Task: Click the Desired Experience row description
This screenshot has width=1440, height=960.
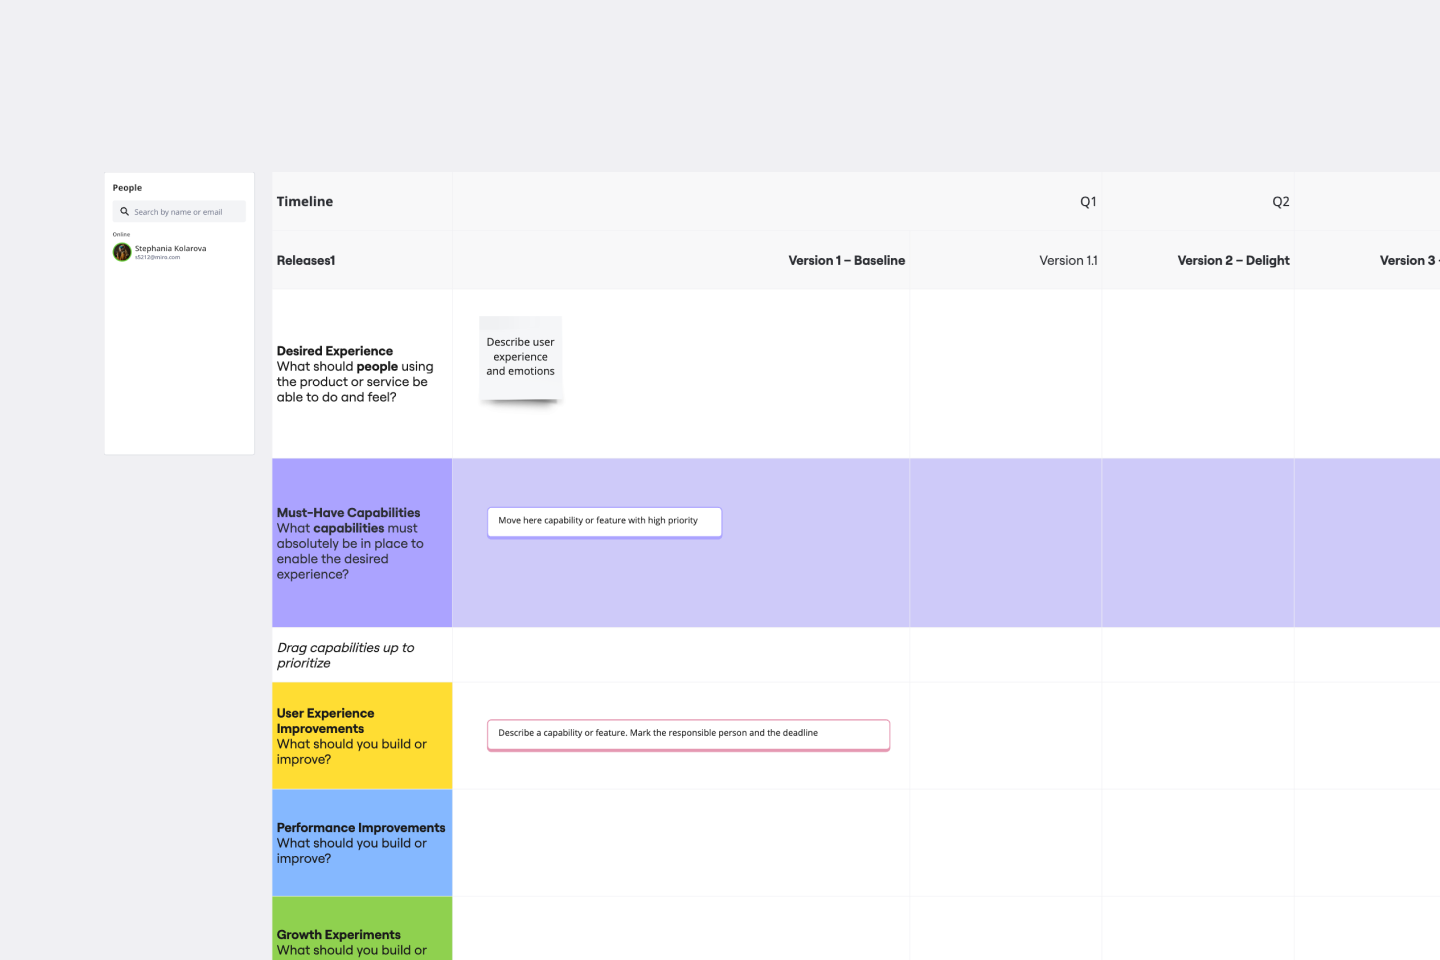Action: tap(354, 374)
